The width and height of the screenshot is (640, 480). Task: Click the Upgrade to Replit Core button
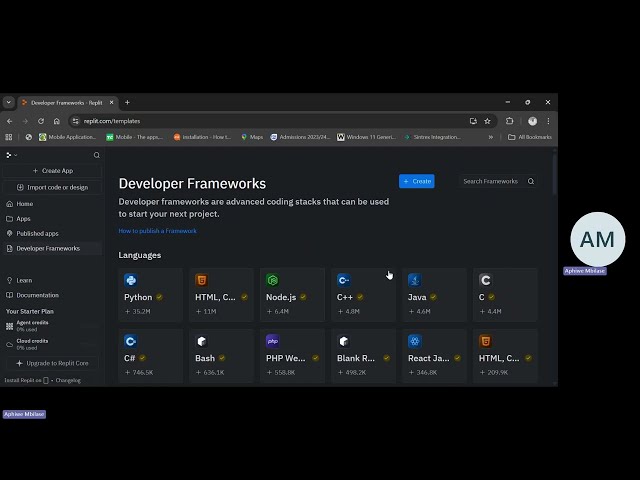point(52,363)
